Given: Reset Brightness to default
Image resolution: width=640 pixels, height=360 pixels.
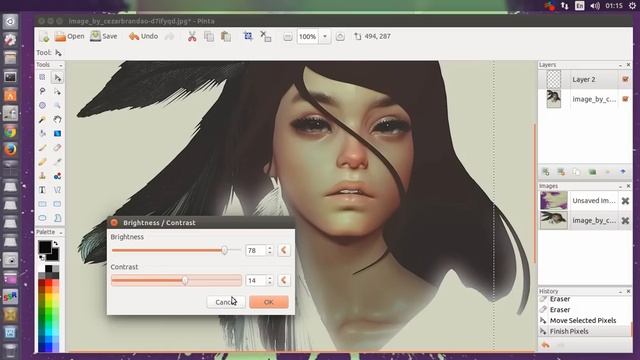Looking at the screenshot, I should (284, 250).
